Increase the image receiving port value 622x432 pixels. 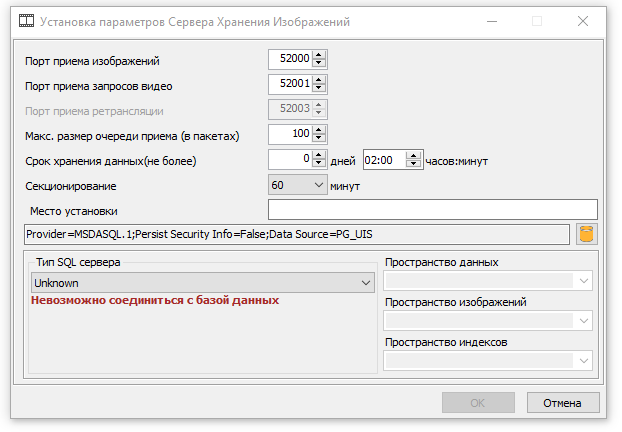(x=320, y=56)
